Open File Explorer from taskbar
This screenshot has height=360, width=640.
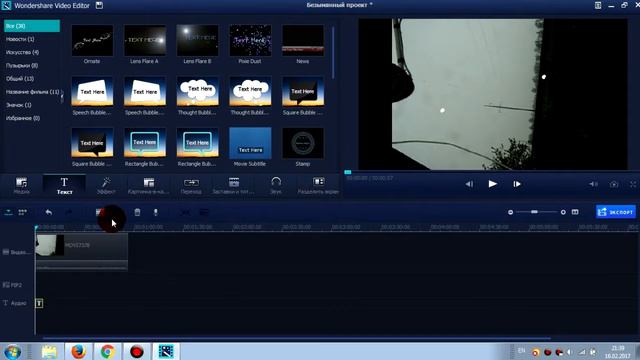(x=49, y=351)
